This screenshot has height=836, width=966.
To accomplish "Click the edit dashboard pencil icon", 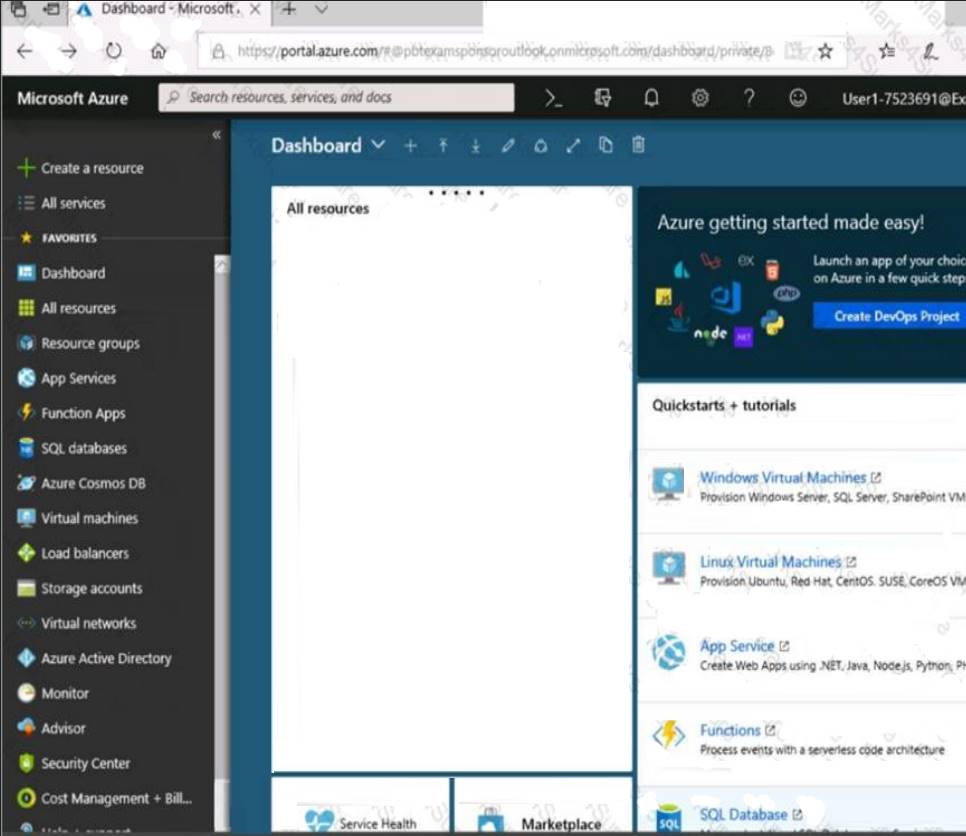I will click(508, 146).
